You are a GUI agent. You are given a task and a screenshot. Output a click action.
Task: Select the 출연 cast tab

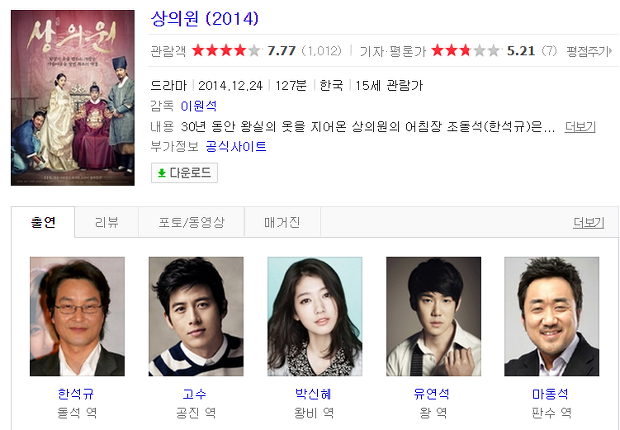pyautogui.click(x=43, y=222)
